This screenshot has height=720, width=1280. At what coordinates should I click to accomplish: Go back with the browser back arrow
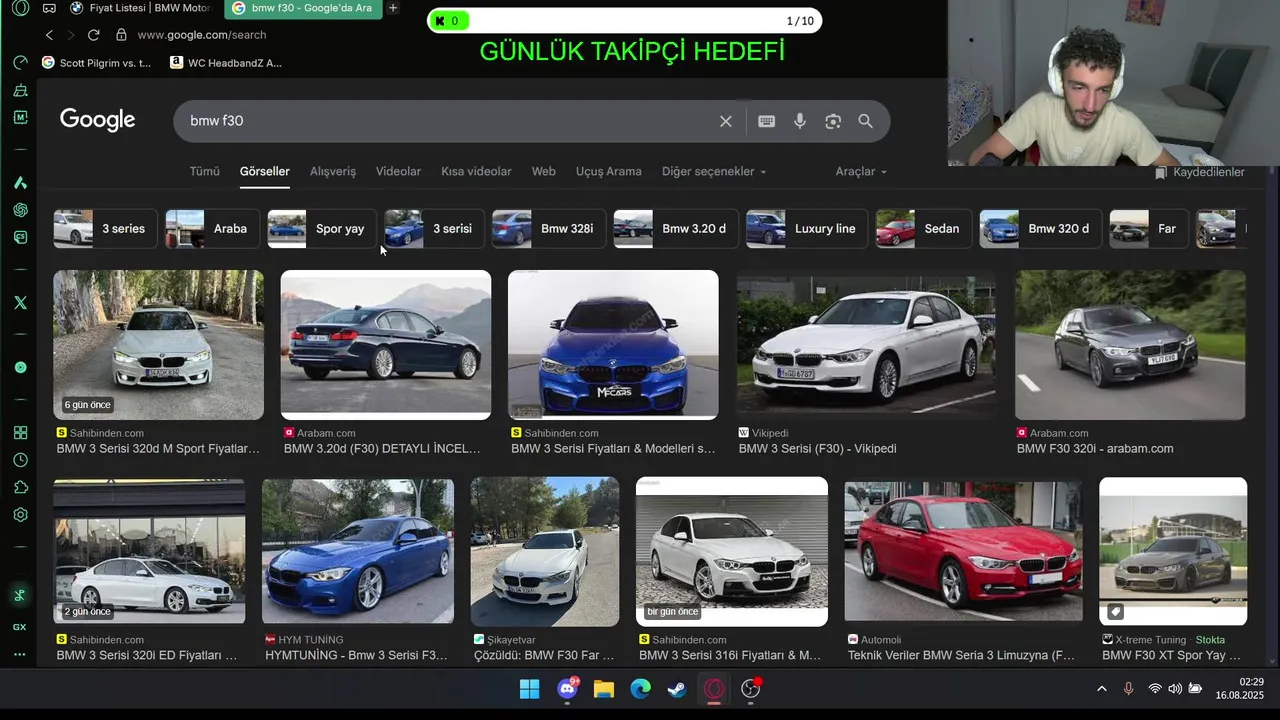tap(49, 35)
